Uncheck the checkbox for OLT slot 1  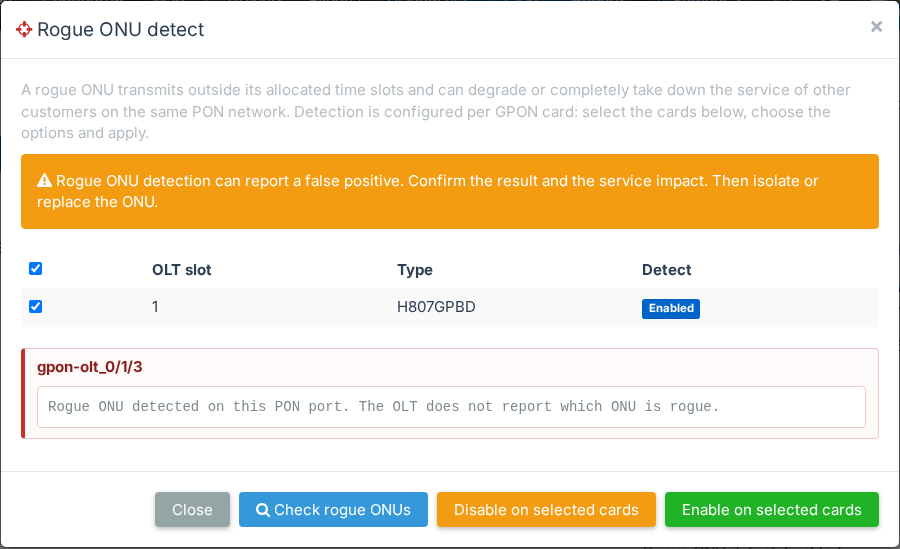coord(36,307)
